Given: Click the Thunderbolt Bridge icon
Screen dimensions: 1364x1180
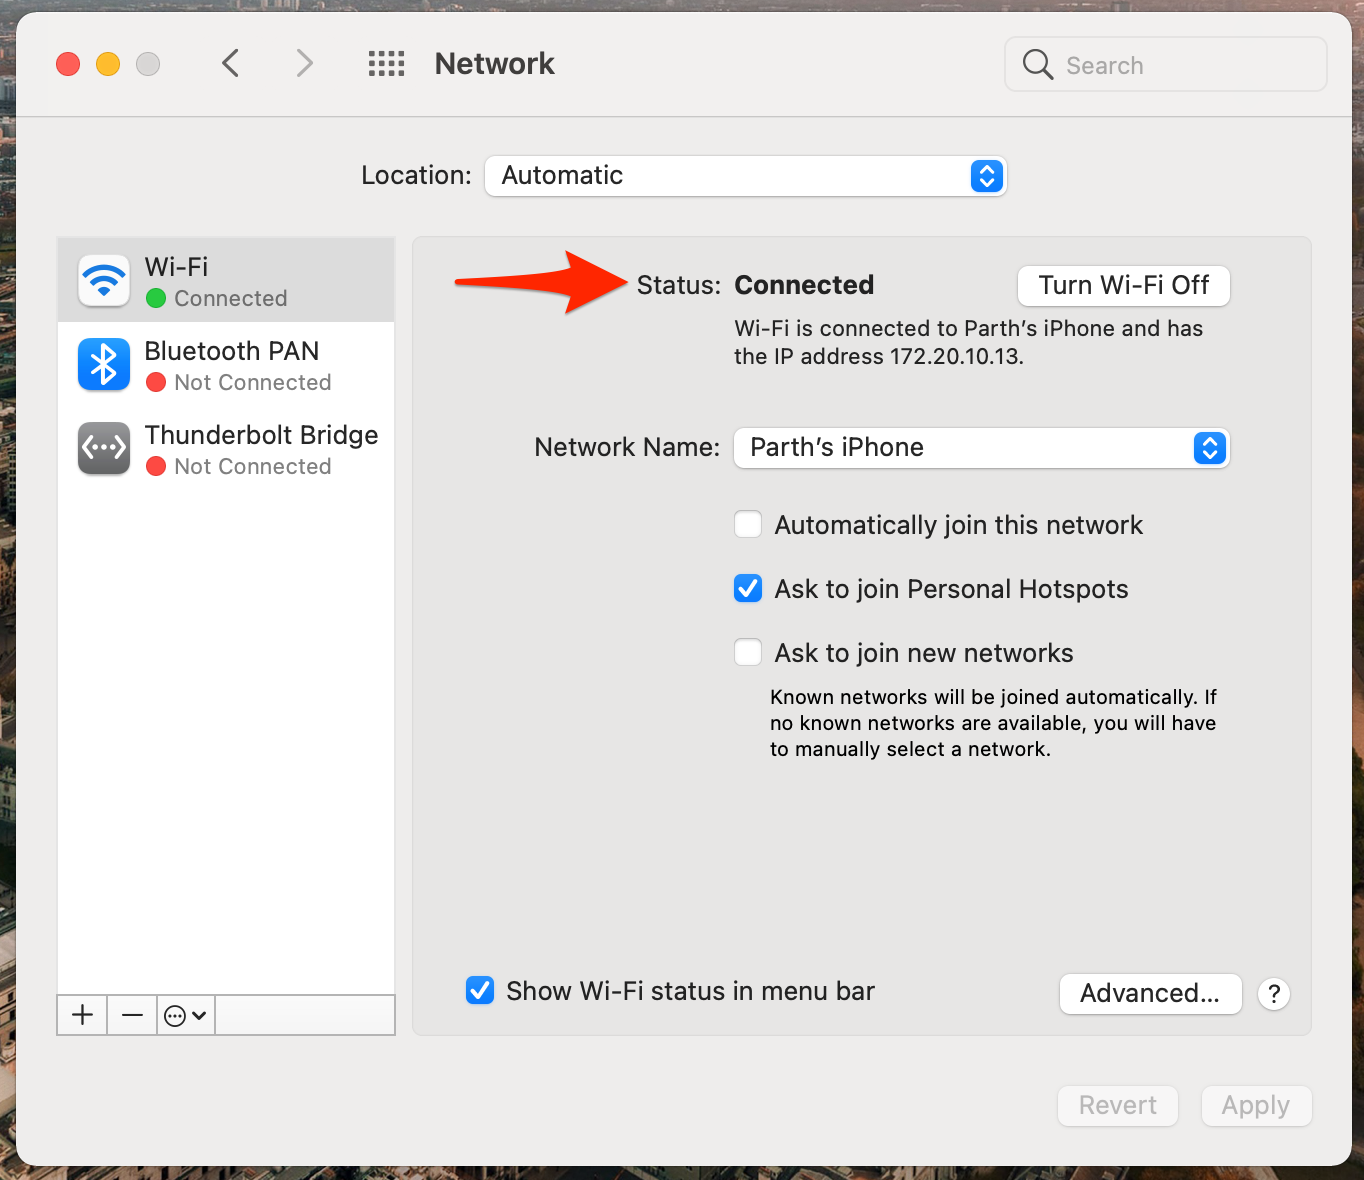Looking at the screenshot, I should (104, 449).
